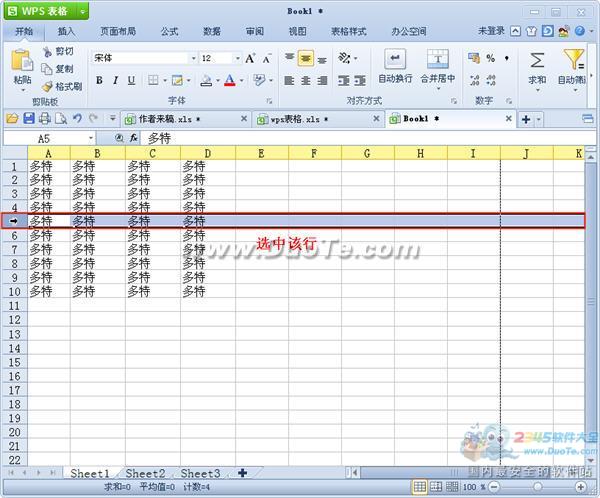Click the insert function fx icon
The width and height of the screenshot is (600, 498).
tap(133, 138)
